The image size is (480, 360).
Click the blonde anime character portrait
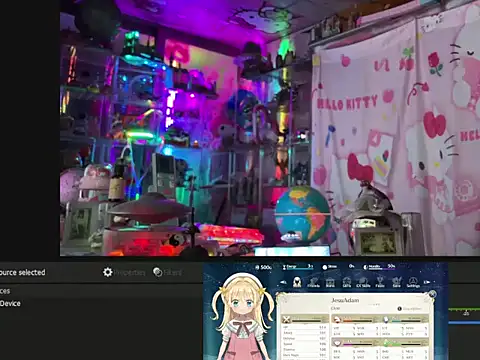243,317
